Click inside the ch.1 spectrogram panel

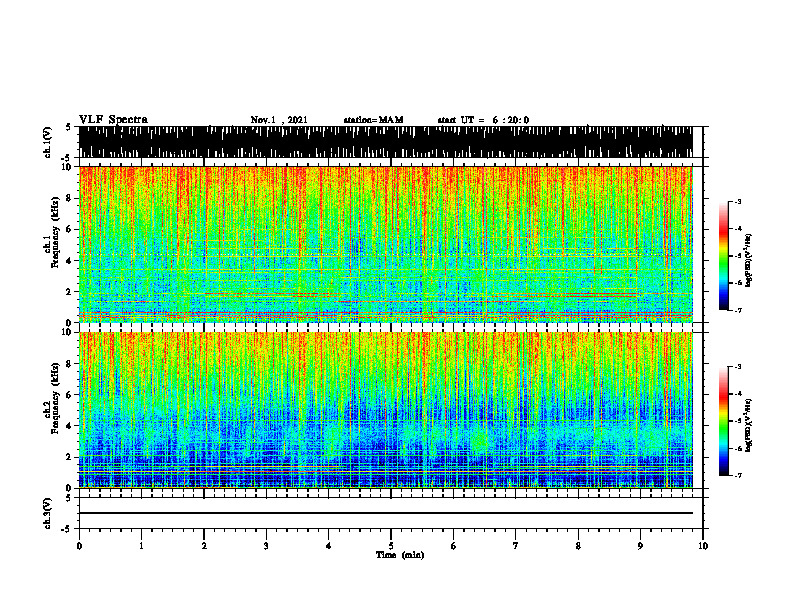click(x=386, y=244)
